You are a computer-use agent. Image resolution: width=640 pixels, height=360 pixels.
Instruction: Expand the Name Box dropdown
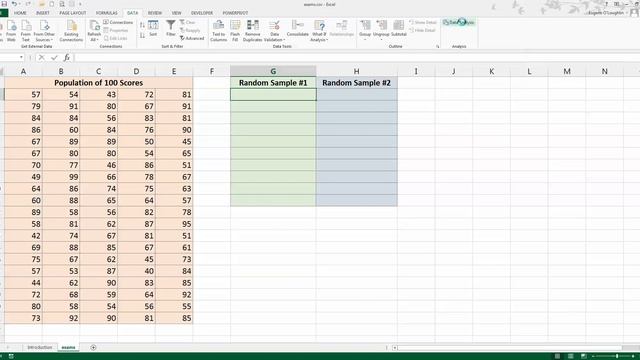pos(21,58)
